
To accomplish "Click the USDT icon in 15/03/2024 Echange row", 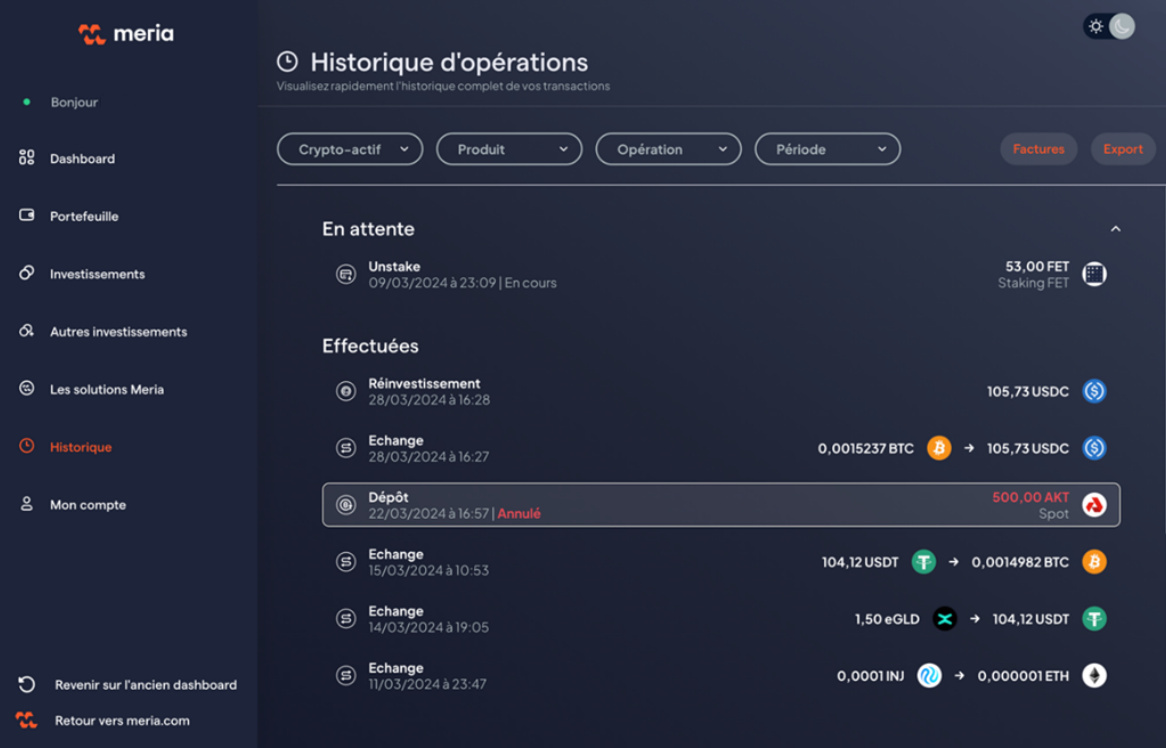I will (924, 562).
